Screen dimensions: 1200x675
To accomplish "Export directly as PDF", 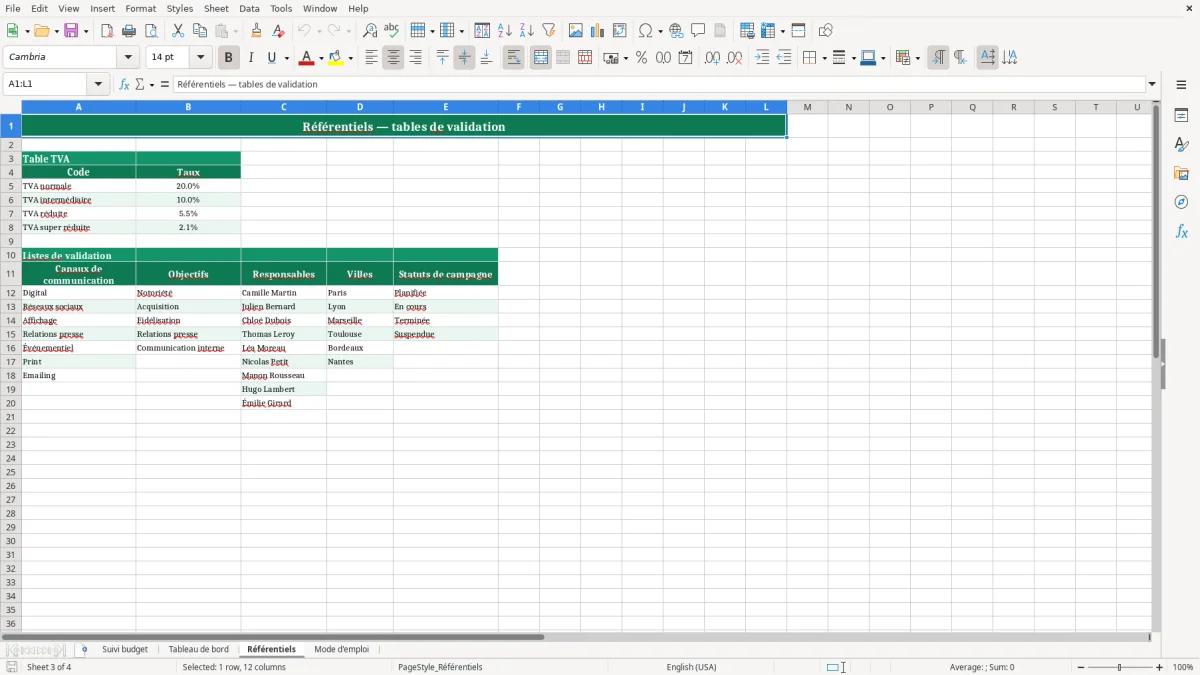I will 106,31.
